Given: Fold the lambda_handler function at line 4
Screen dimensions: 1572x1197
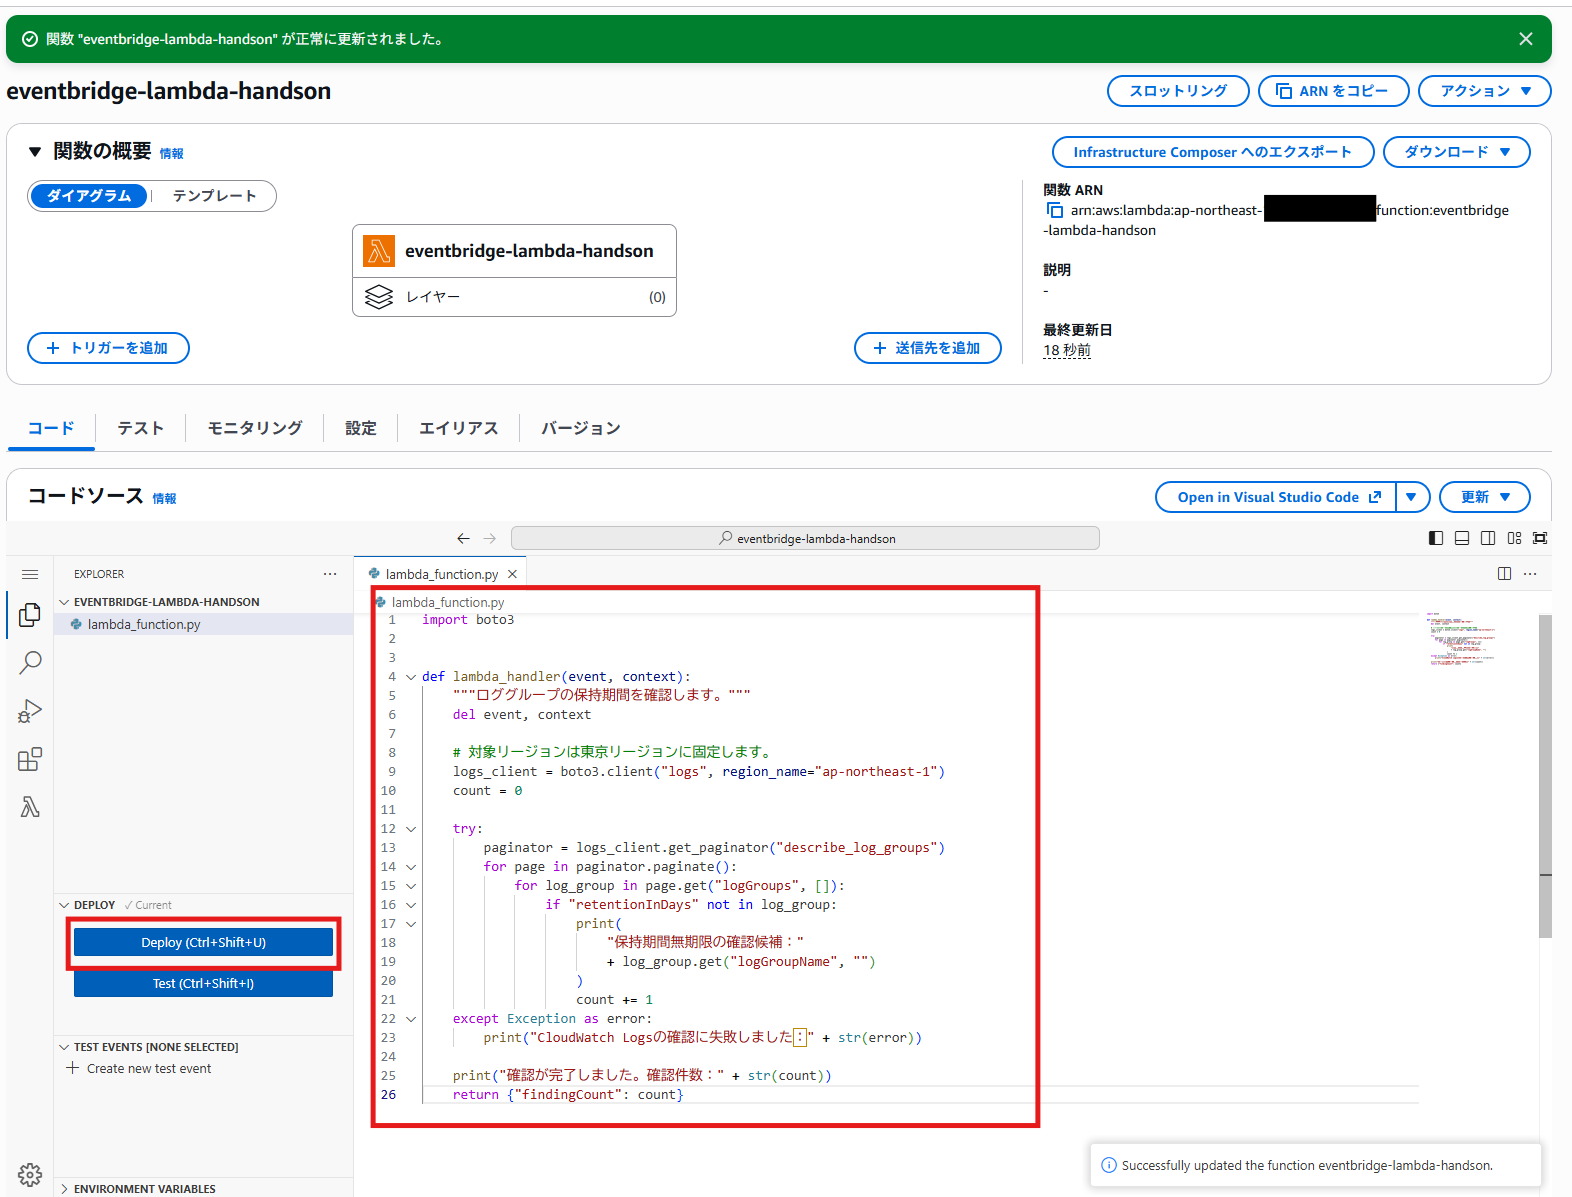Looking at the screenshot, I should 411,677.
